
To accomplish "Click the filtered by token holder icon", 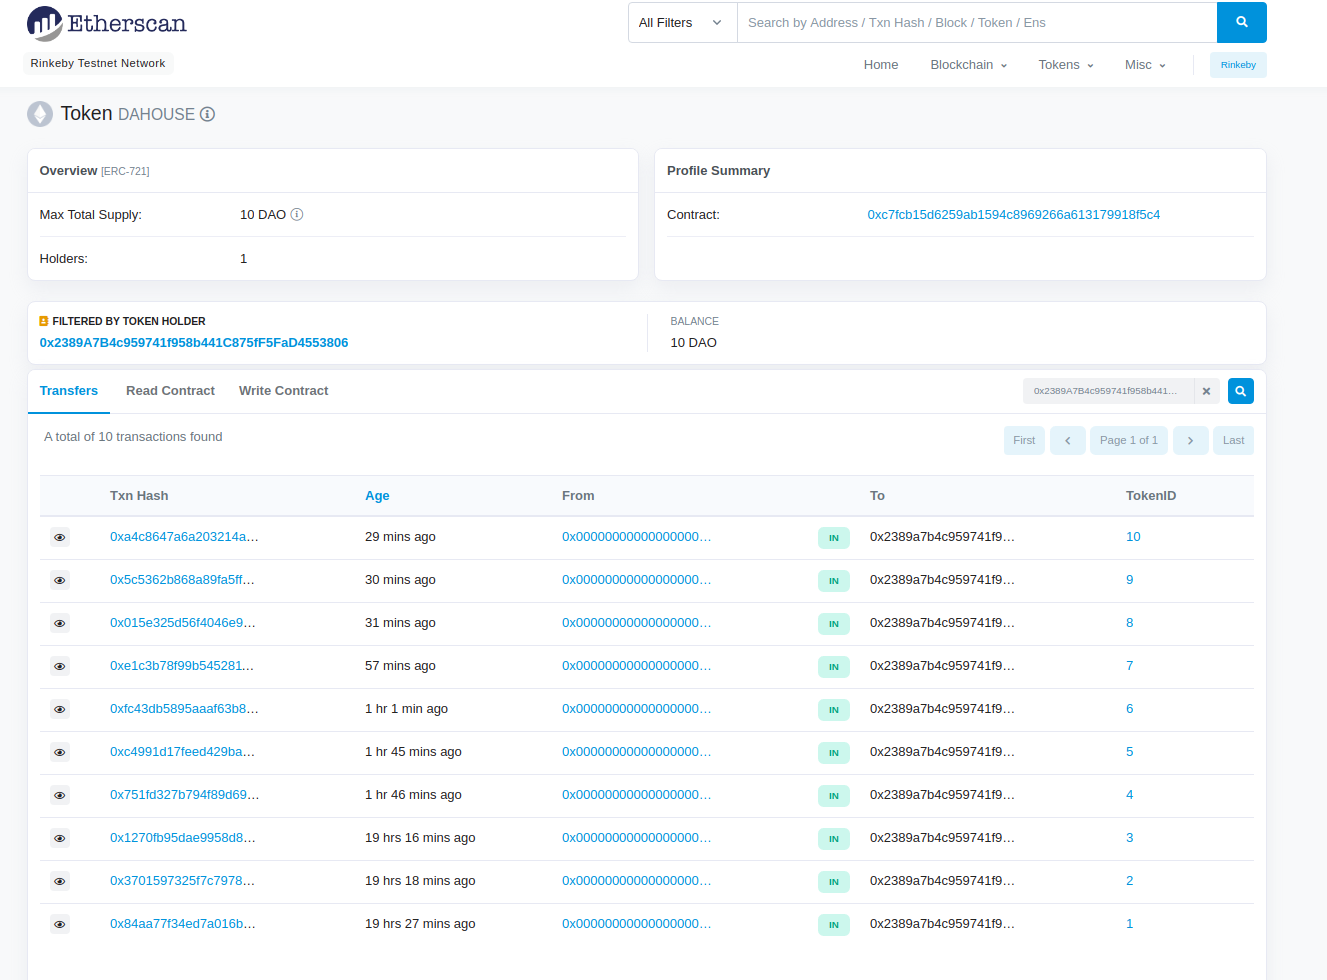I will [x=44, y=321].
